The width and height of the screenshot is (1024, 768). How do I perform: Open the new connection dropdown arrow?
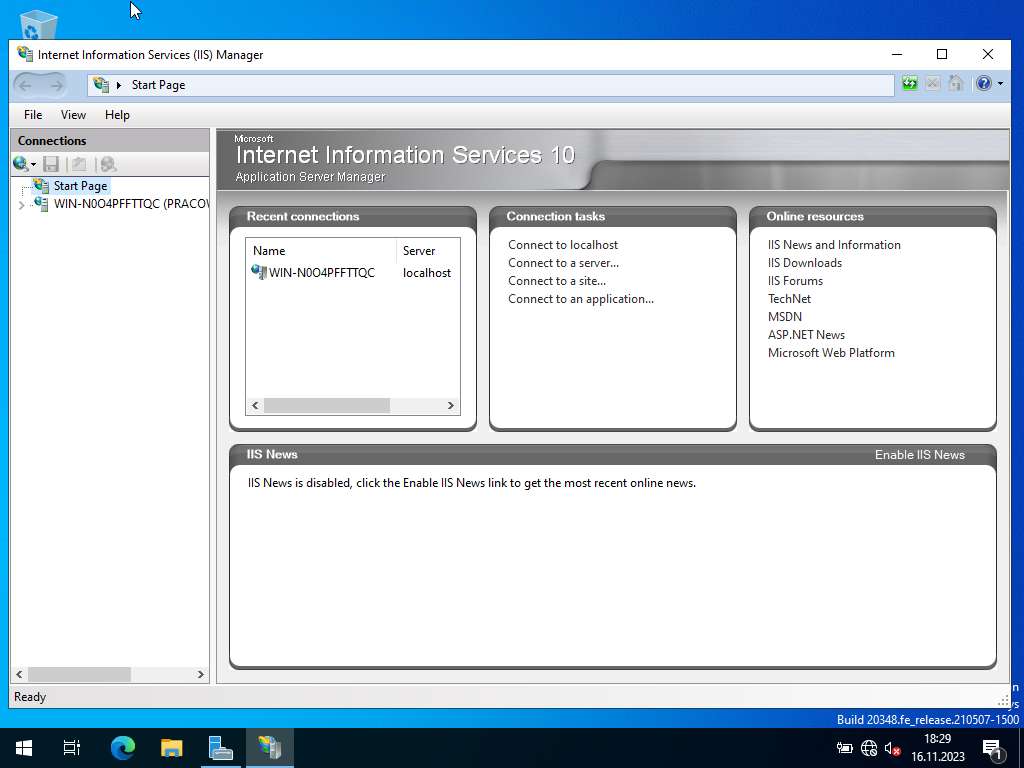[33, 165]
